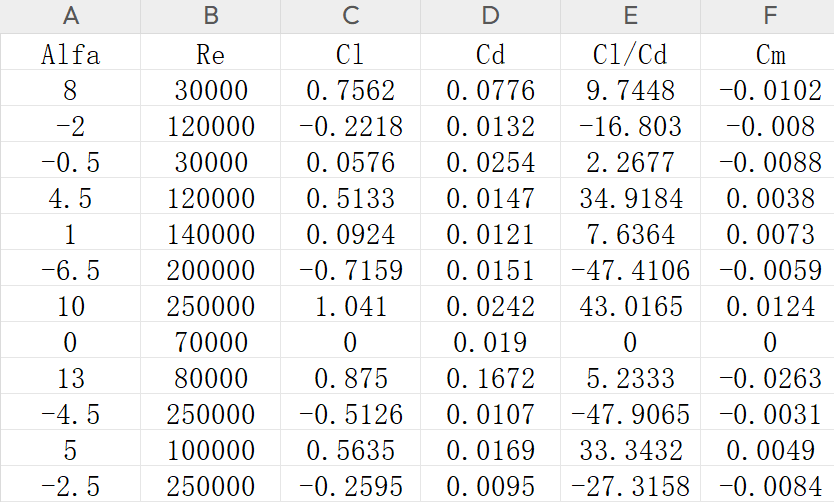Select the 'Cm' header cell

[x=768, y=54]
